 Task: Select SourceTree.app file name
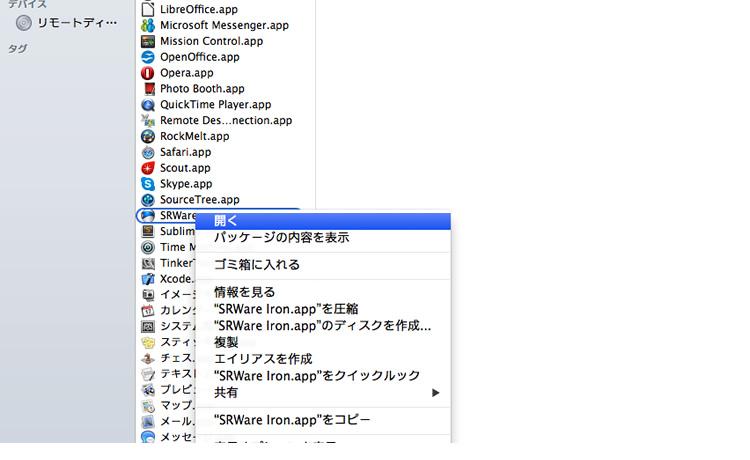(x=199, y=200)
